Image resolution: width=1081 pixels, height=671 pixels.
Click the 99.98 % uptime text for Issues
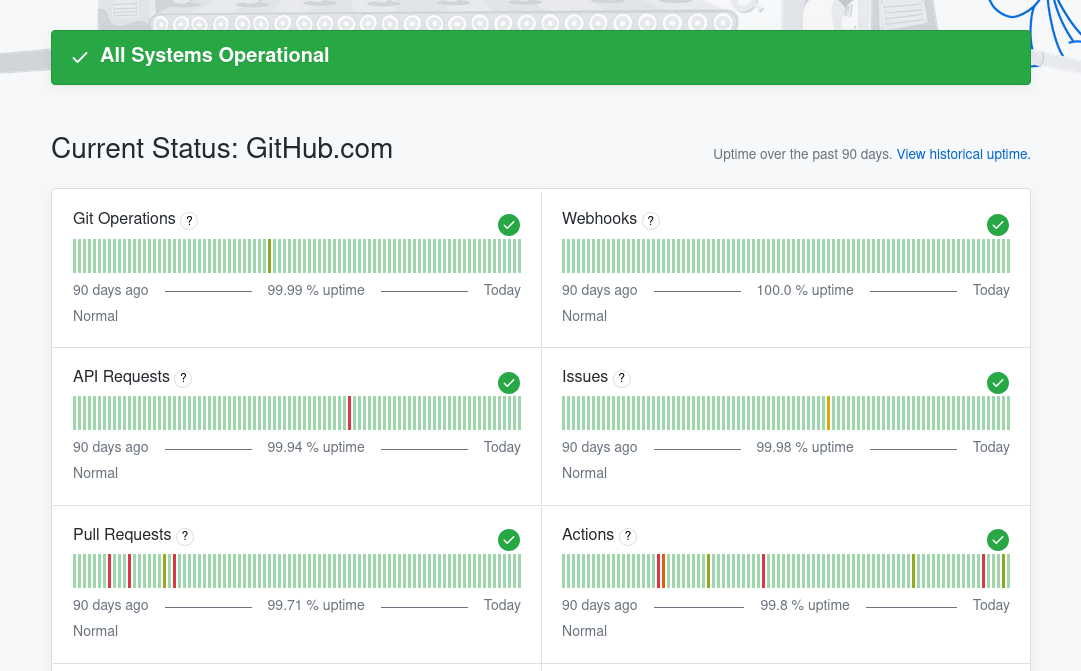(805, 448)
